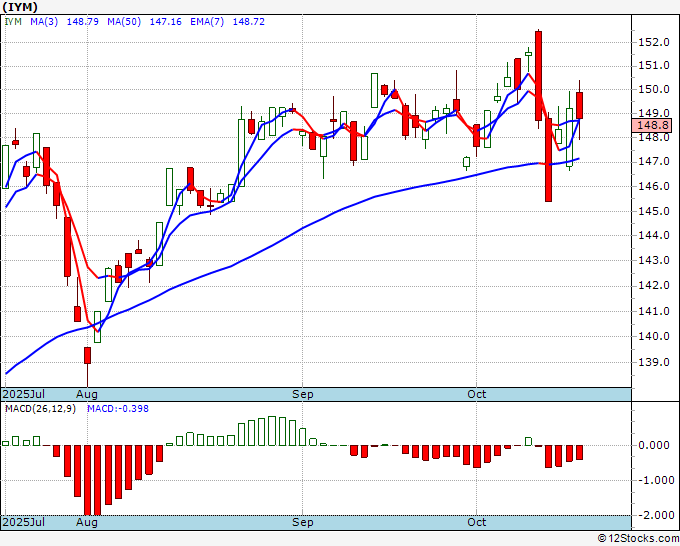Screen dimensions: 680x546
Task: Click the 152.0 price axis label
Action: pyautogui.click(x=654, y=42)
